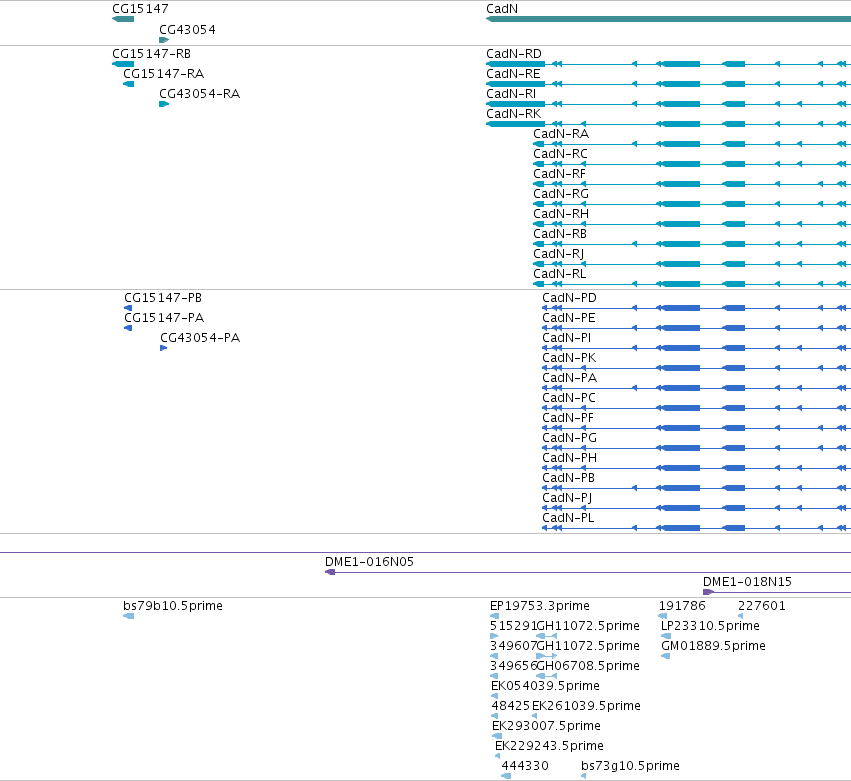Screen dimensions: 851x781
Task: Select the CadN-PF protein label
Action: click(568, 418)
